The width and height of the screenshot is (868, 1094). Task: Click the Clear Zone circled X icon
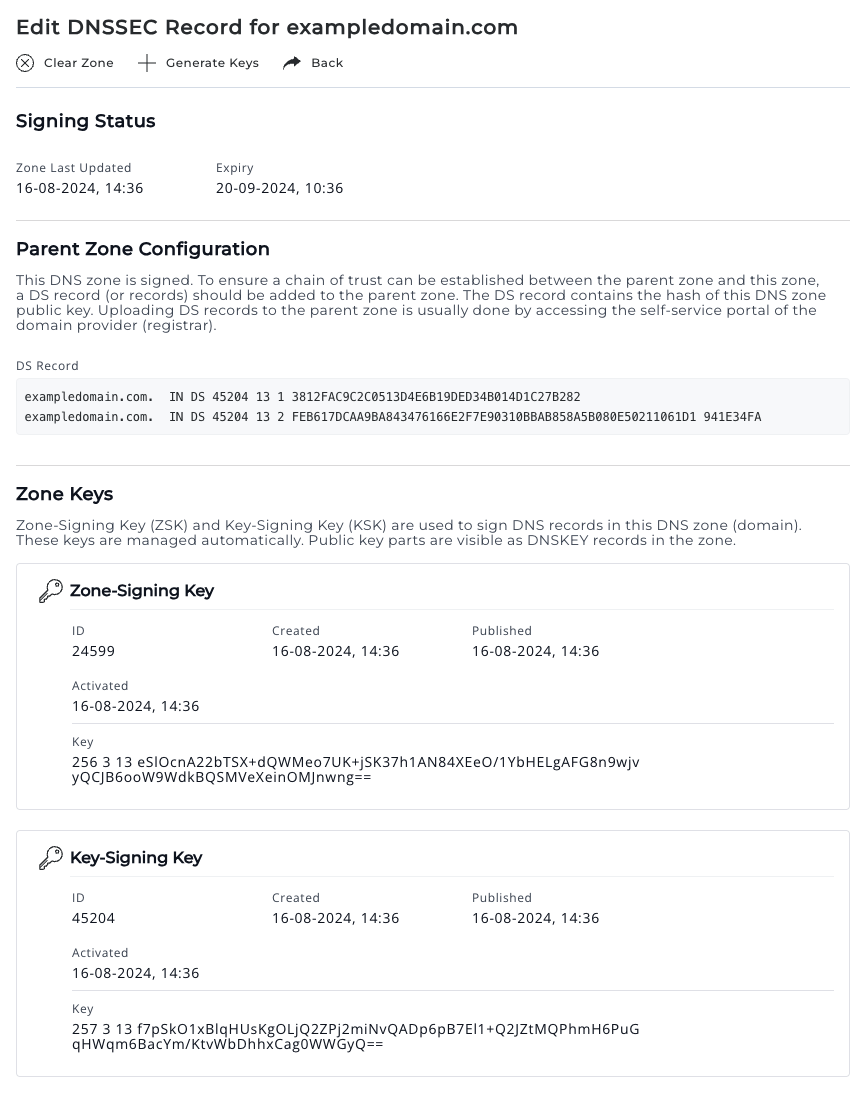pos(24,63)
